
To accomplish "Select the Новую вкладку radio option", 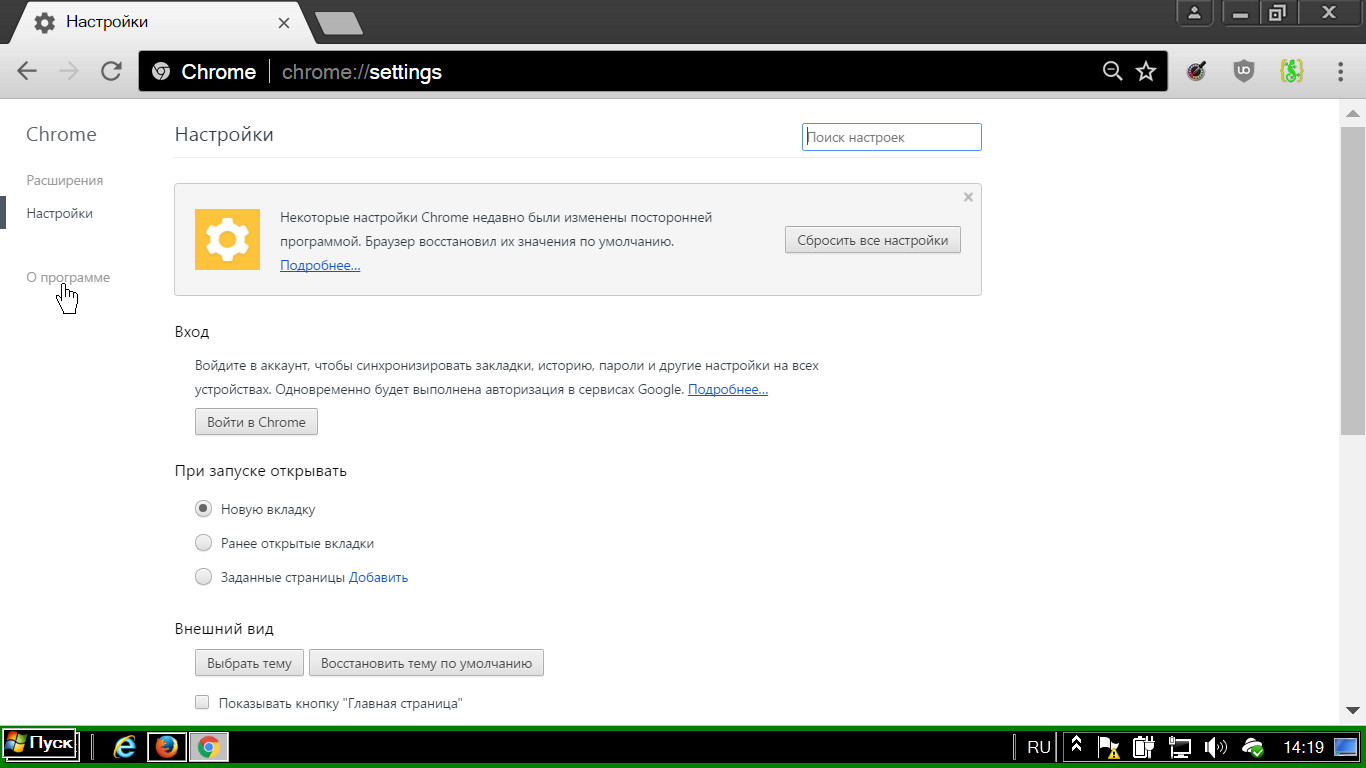I will [203, 509].
